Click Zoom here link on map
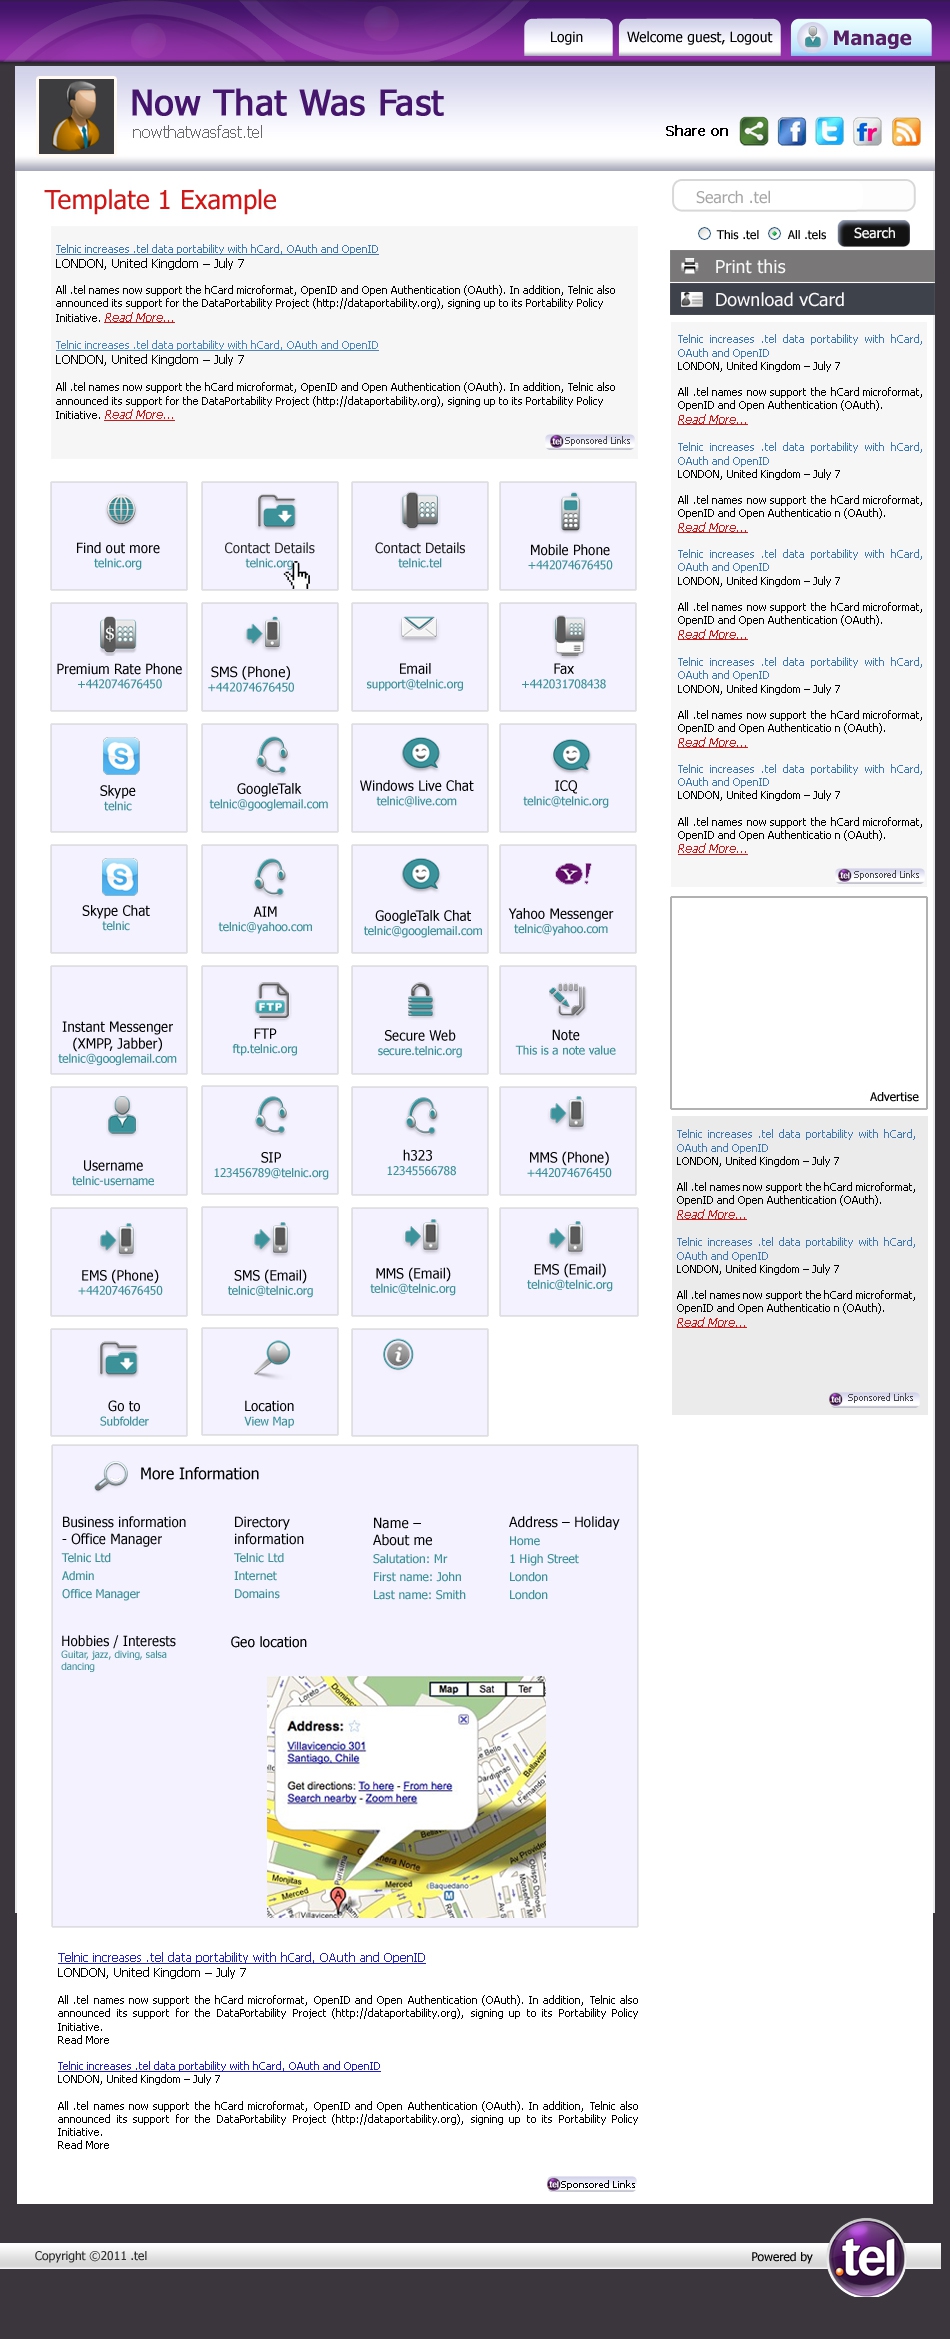Image resolution: width=950 pixels, height=2339 pixels. (391, 1798)
